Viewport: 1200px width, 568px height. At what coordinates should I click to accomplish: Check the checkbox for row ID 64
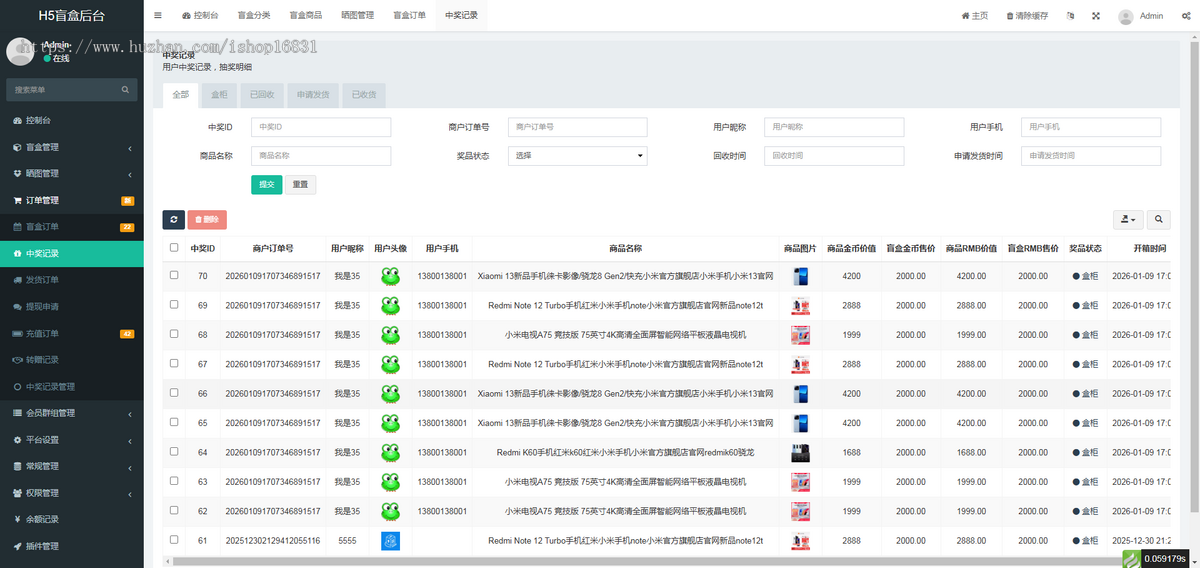(174, 452)
